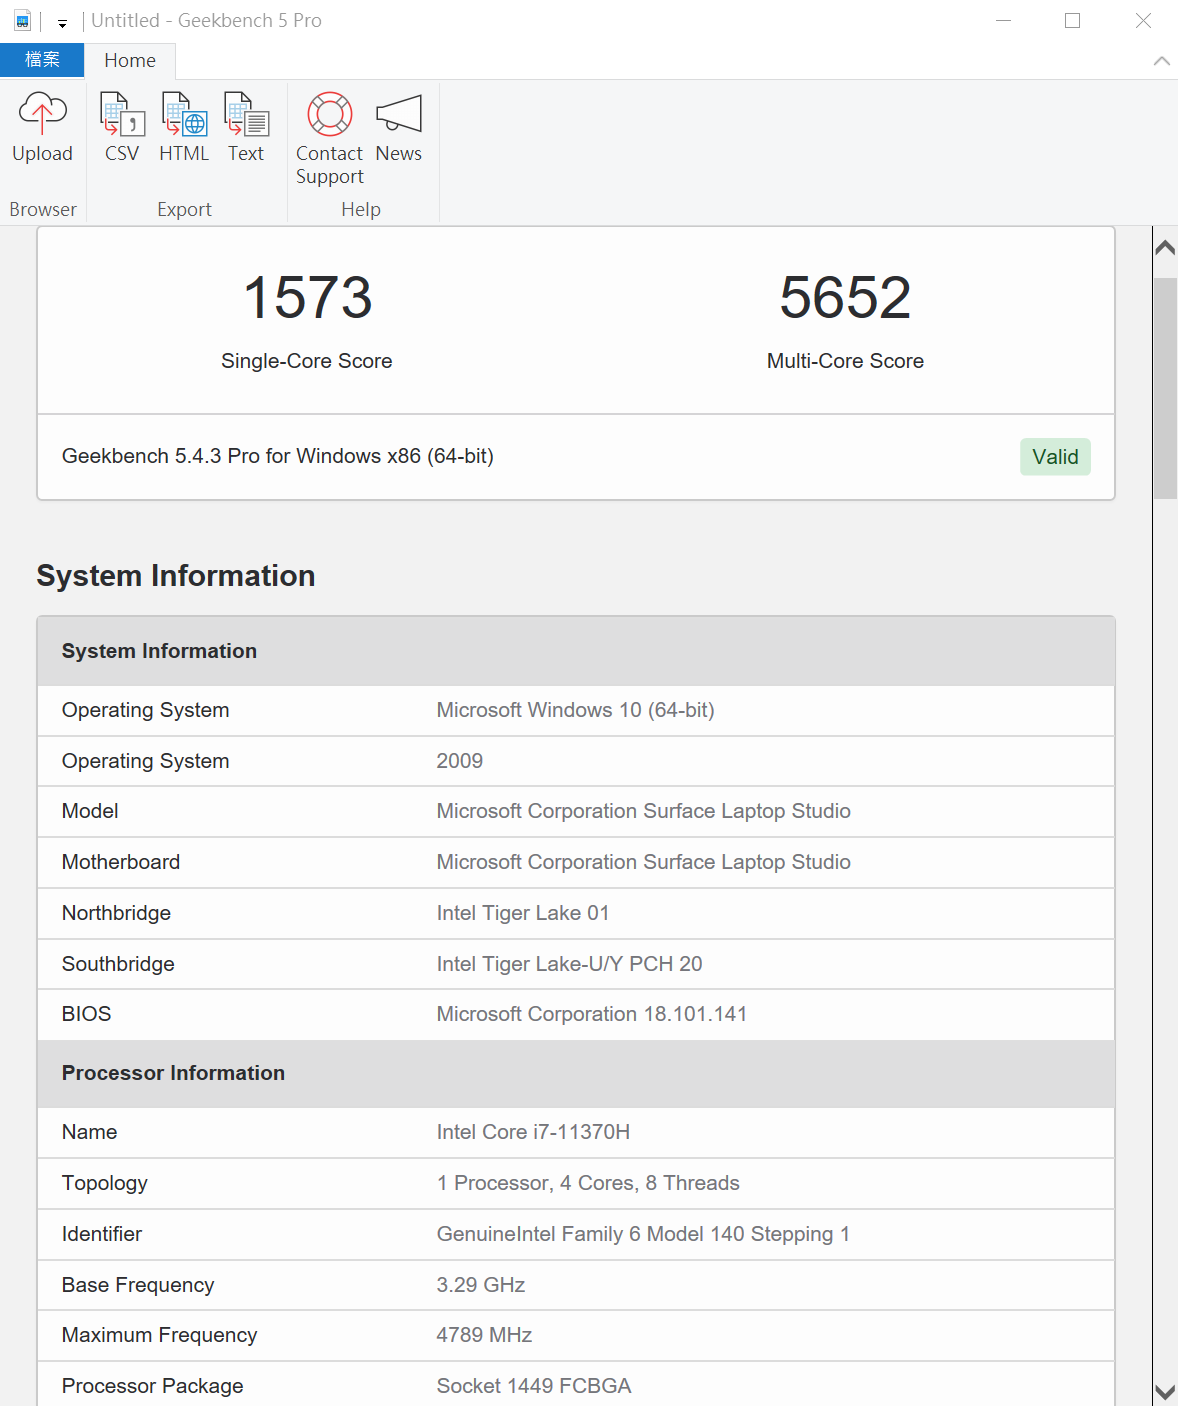Click the scrollbar down arrow
1178x1406 pixels.
pos(1165,1391)
